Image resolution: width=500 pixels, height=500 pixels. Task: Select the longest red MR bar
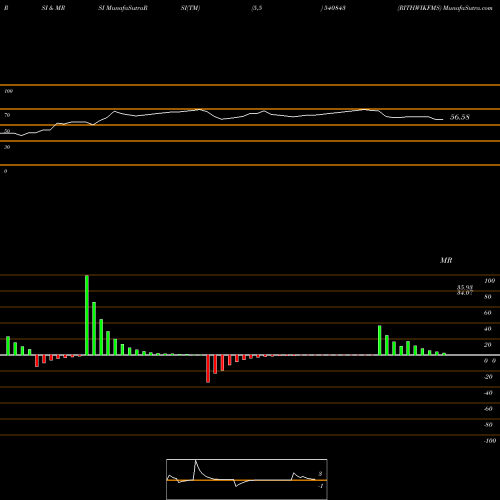coord(208,369)
